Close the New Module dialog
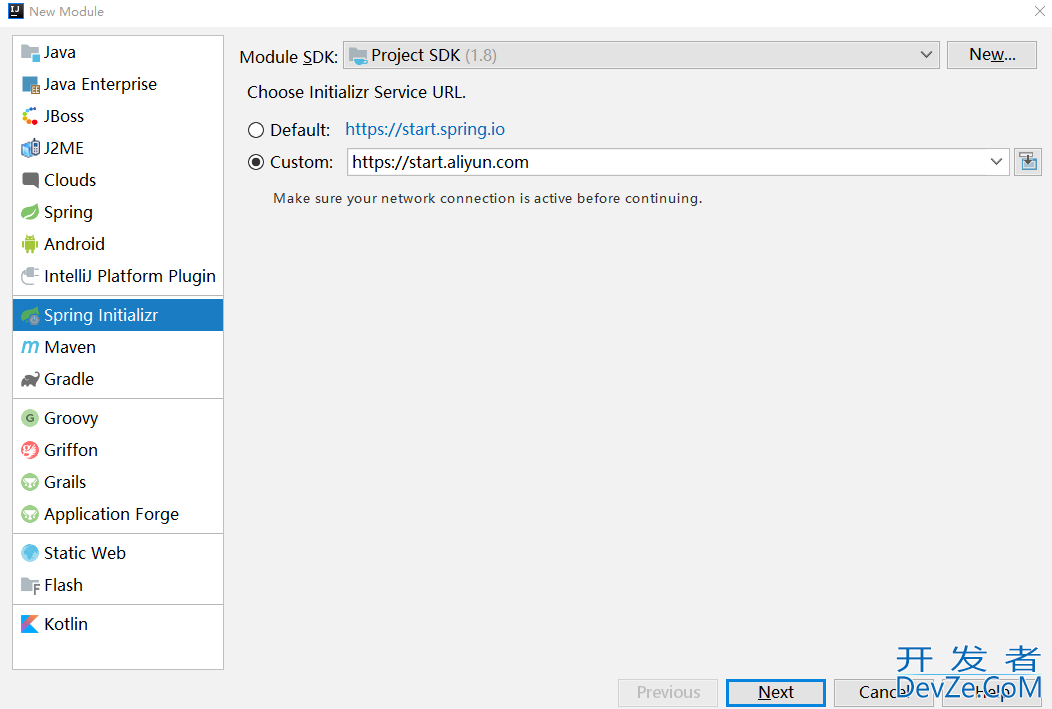1052x709 pixels. 1039,11
